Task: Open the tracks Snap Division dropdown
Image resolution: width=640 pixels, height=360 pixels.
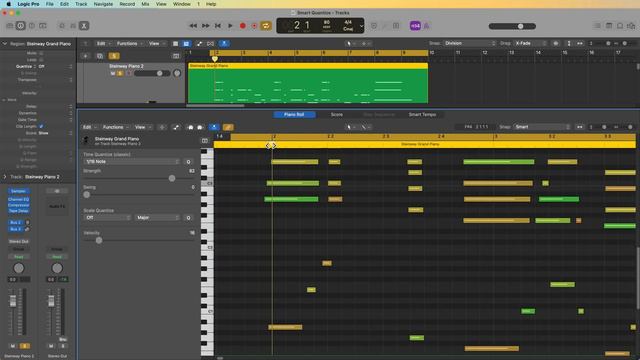Action: click(469, 43)
